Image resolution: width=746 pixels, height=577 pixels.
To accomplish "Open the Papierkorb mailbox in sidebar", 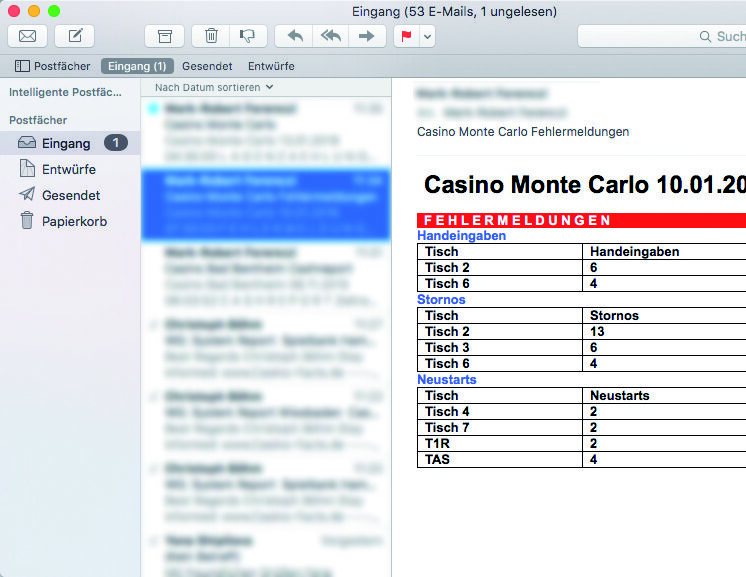I will click(x=74, y=221).
